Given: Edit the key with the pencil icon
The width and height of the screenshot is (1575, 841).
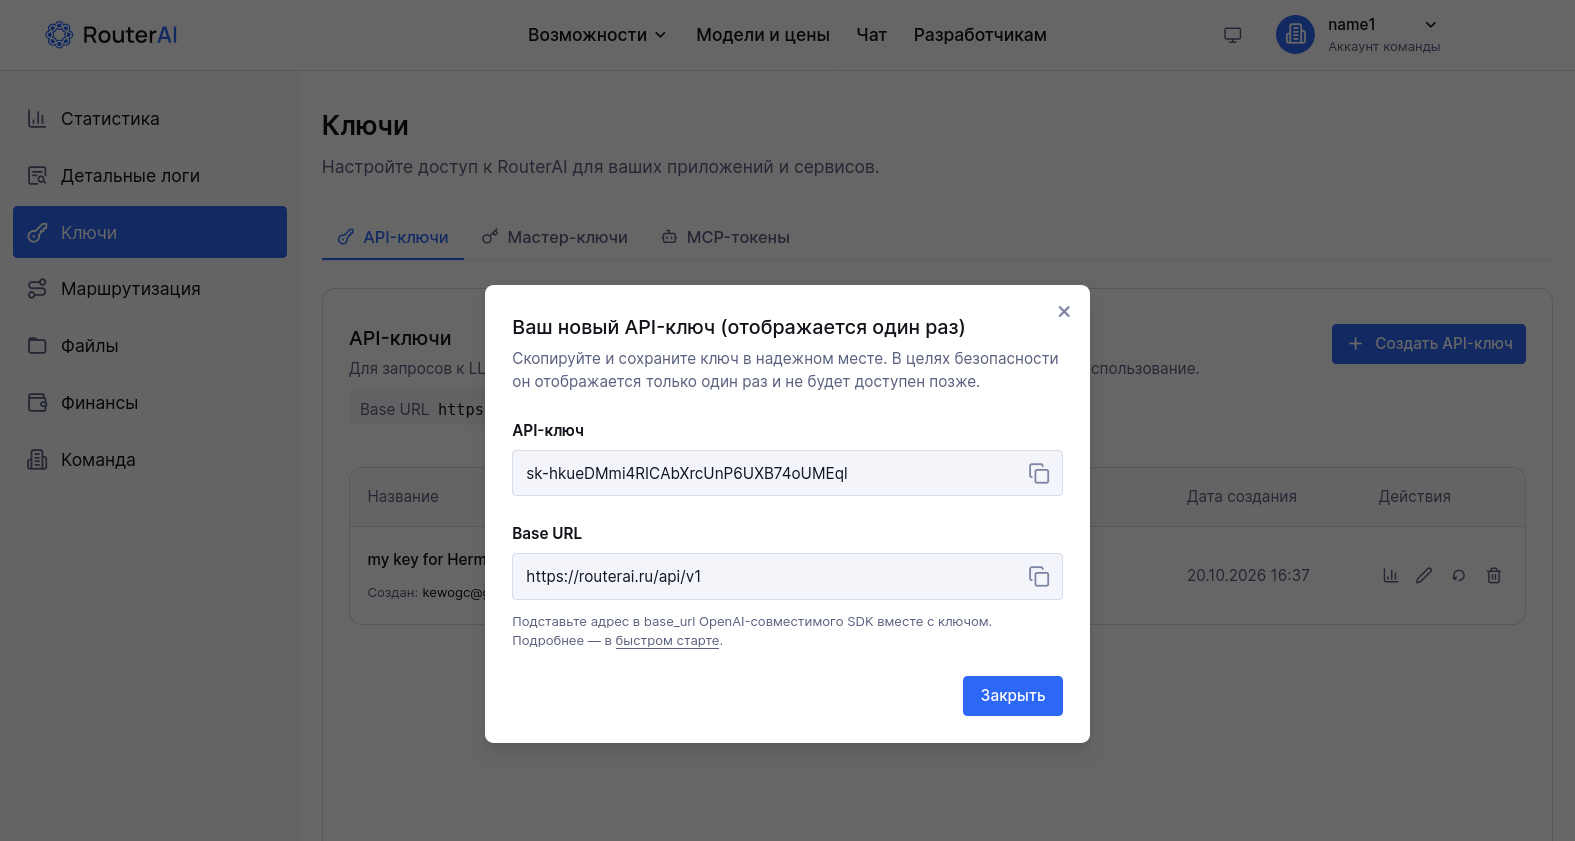Looking at the screenshot, I should click(1424, 575).
